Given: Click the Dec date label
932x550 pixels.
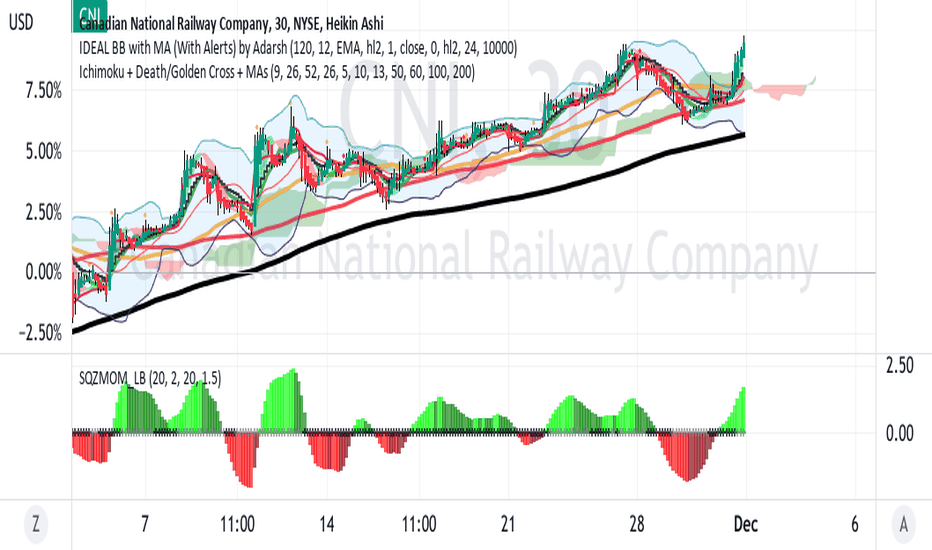Looking at the screenshot, I should [746, 524].
